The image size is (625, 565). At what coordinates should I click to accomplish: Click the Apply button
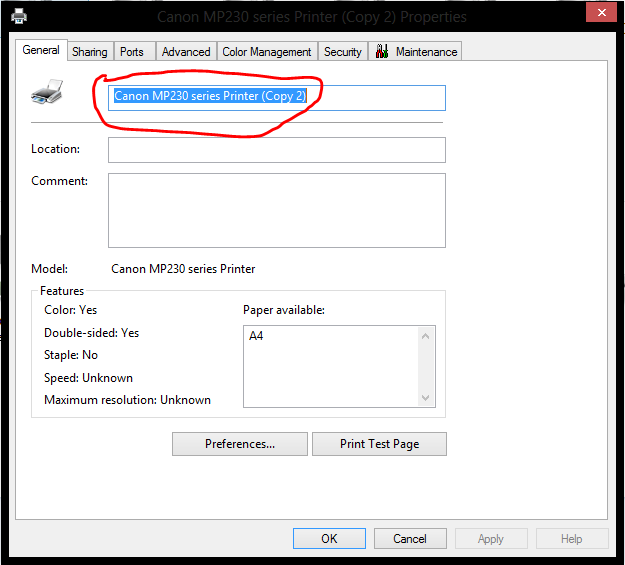(x=491, y=539)
